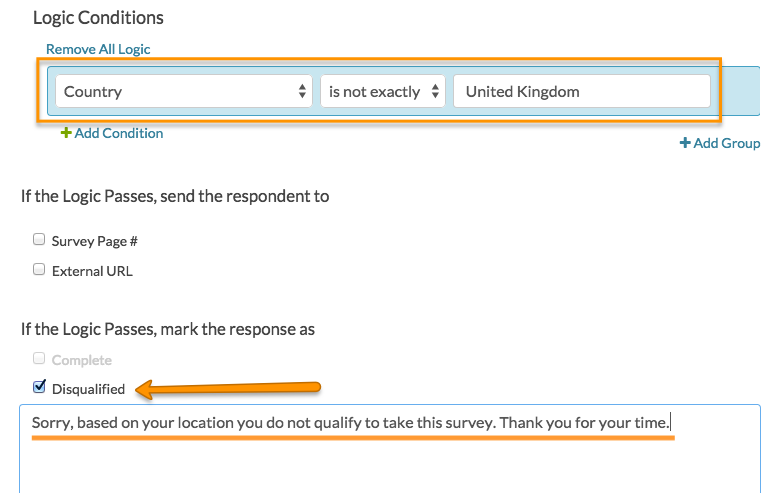781x493 pixels.
Task: Click the Remove All Logic link
Action: point(98,49)
